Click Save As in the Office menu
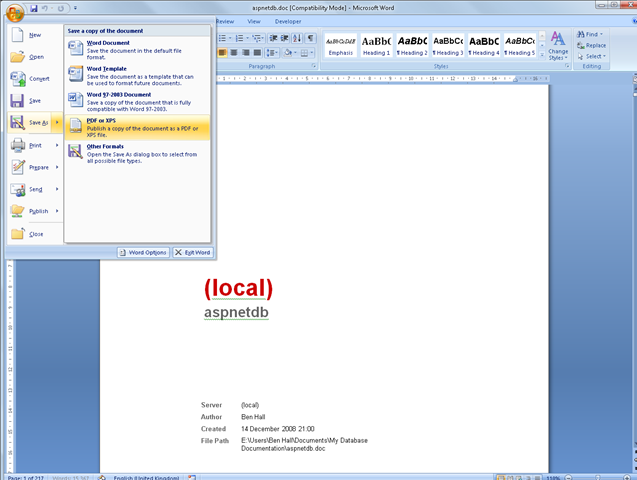Image resolution: width=637 pixels, height=480 pixels. [x=30, y=123]
